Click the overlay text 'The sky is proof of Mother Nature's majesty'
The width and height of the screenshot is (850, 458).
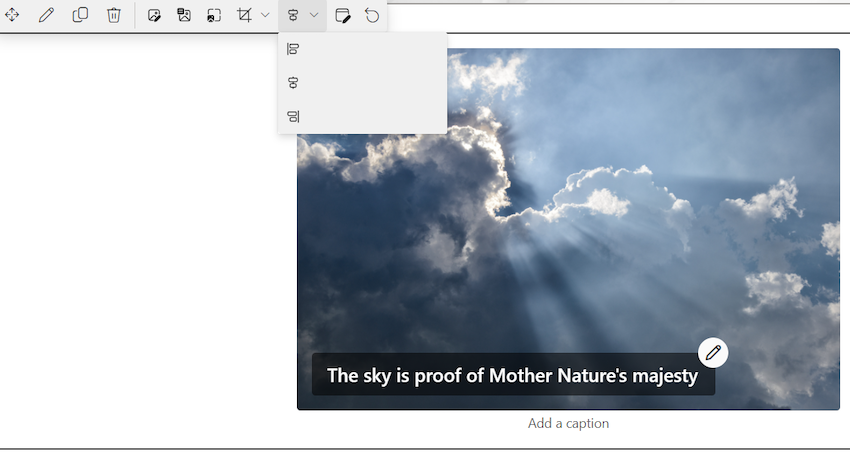coord(513,376)
